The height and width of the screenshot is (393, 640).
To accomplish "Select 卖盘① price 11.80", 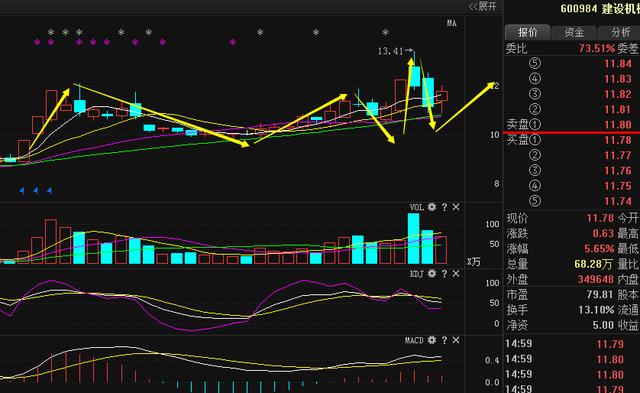I will (618, 124).
